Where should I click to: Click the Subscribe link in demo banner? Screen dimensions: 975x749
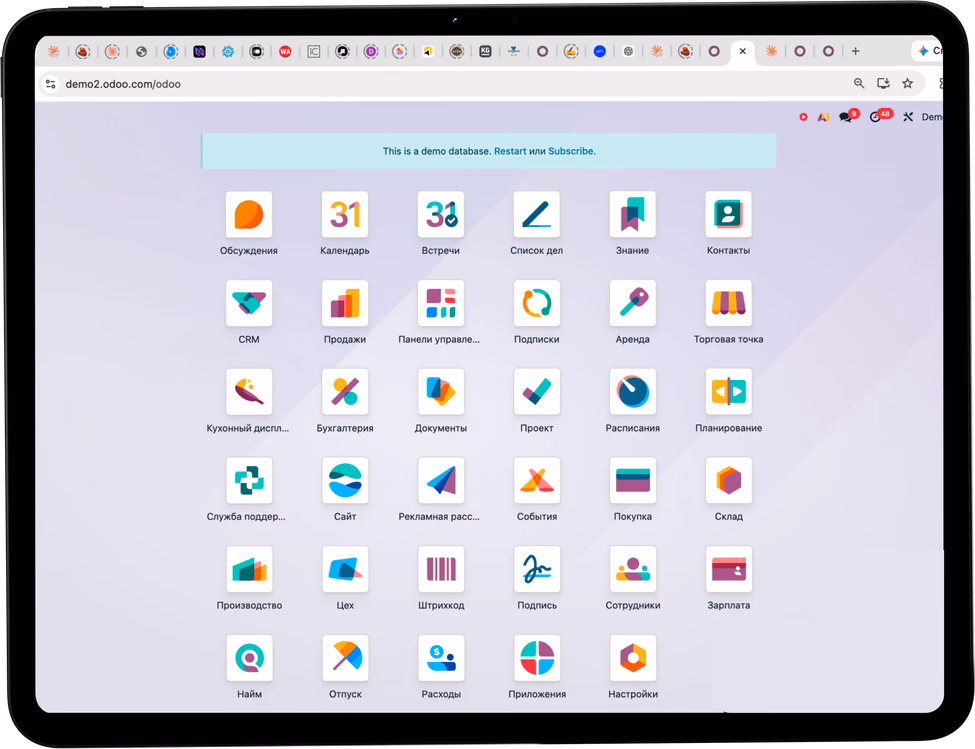(570, 151)
